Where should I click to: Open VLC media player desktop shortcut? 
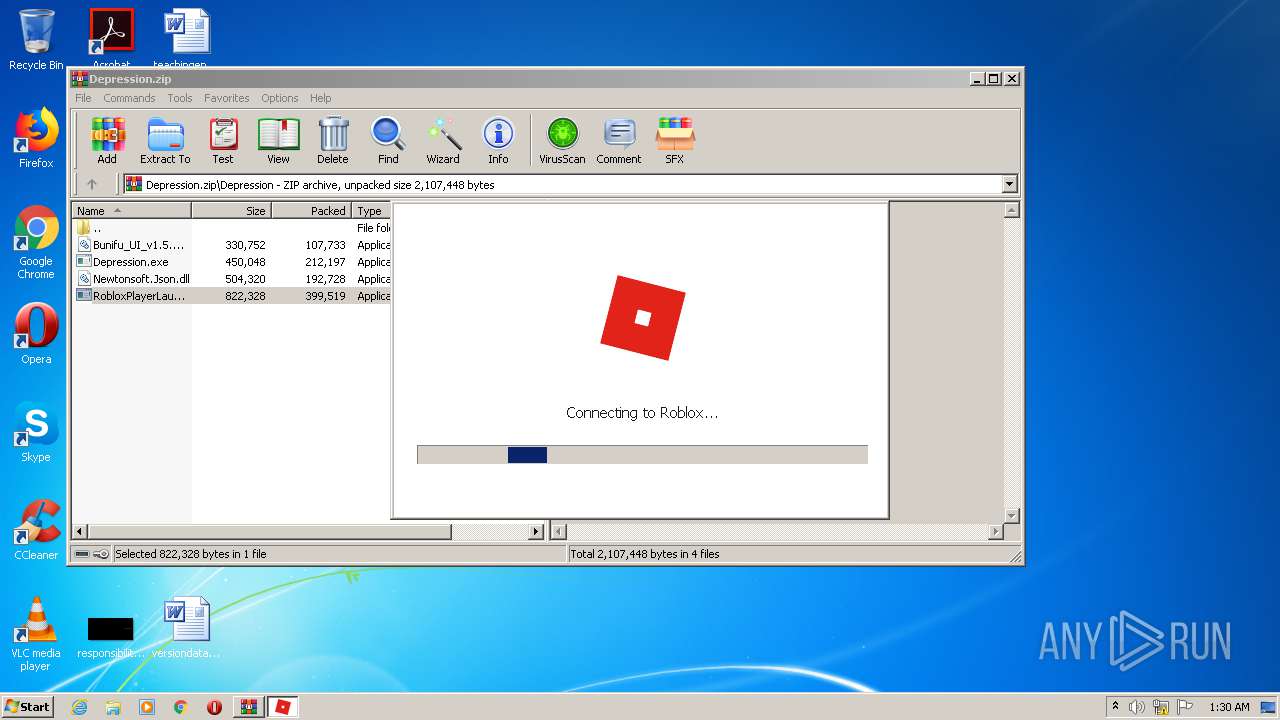pyautogui.click(x=36, y=634)
